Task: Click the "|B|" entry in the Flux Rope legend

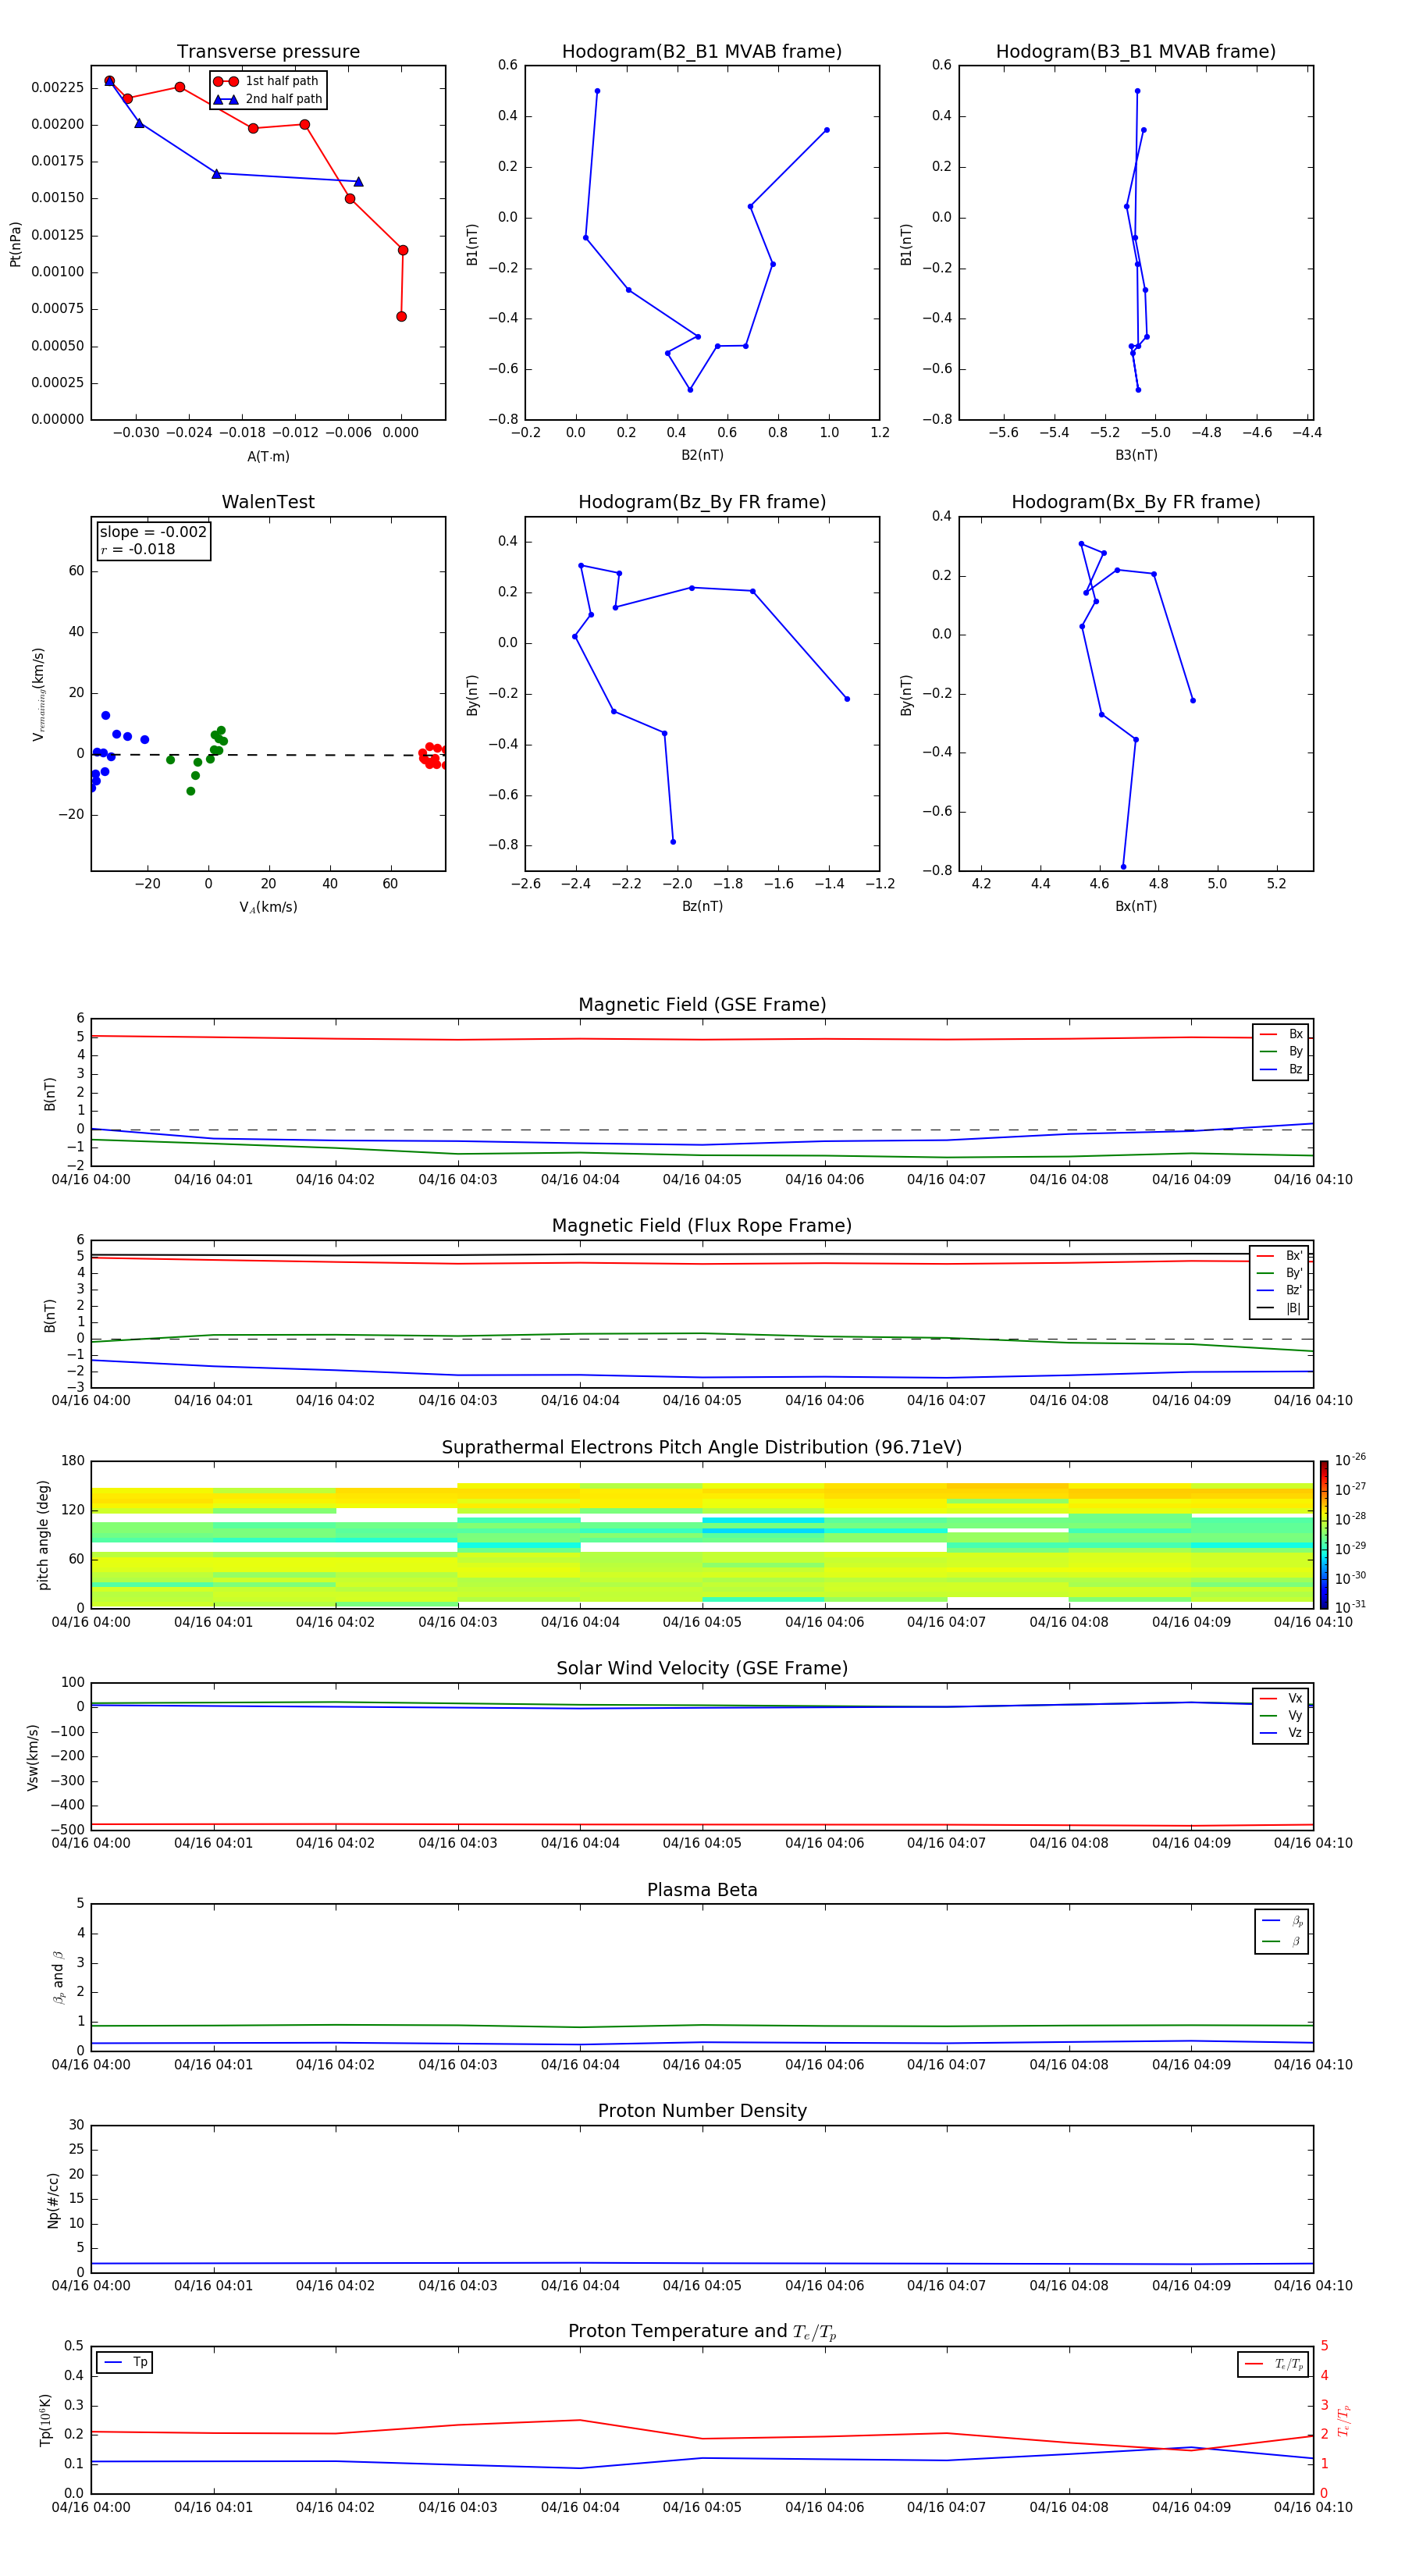Action: [x=1280, y=1309]
